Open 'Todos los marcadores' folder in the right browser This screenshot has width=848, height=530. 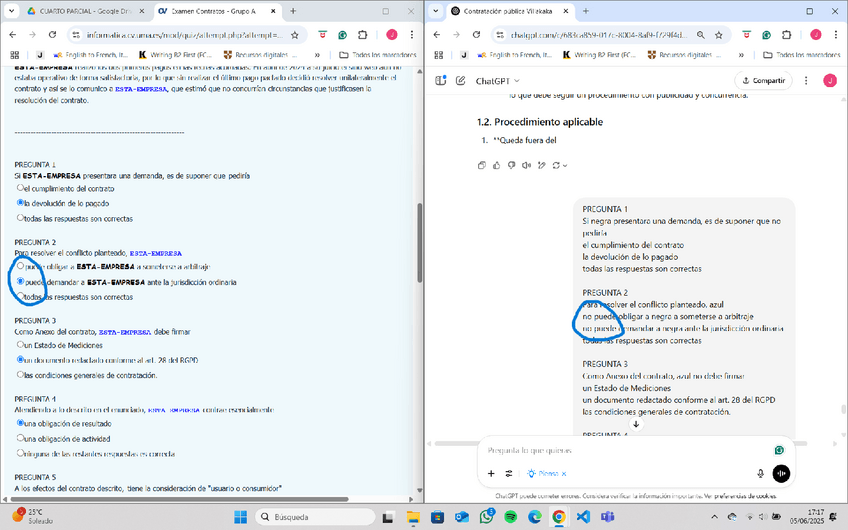click(801, 55)
